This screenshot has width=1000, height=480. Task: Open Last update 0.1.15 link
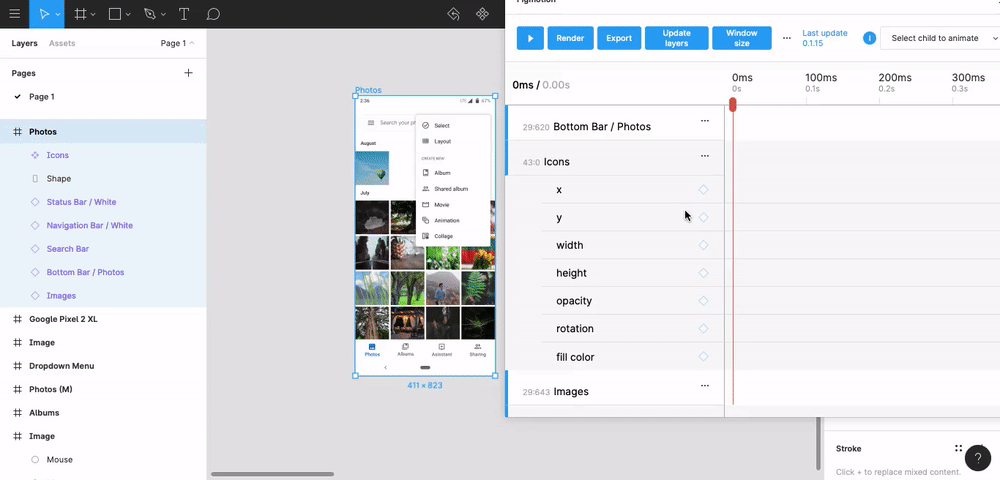(825, 38)
